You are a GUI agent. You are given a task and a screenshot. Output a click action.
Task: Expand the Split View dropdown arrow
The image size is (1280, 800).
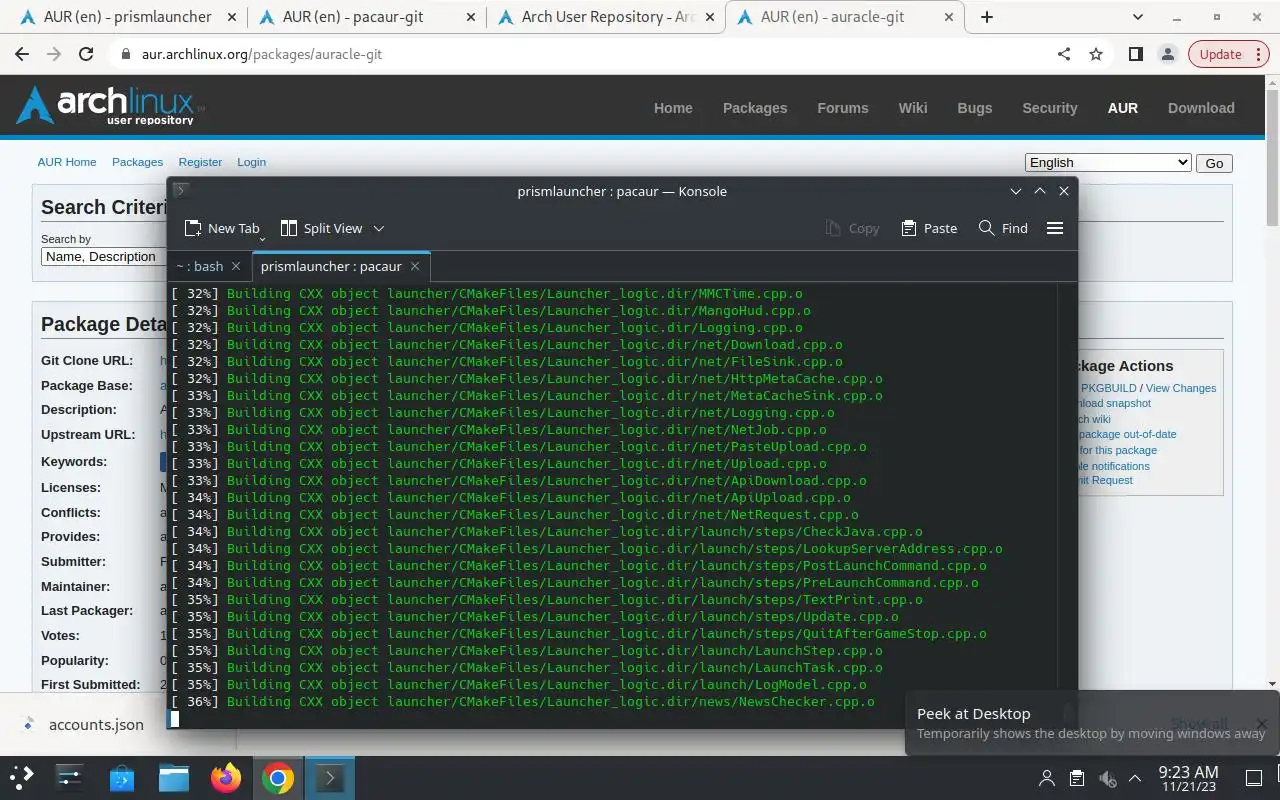pos(379,228)
